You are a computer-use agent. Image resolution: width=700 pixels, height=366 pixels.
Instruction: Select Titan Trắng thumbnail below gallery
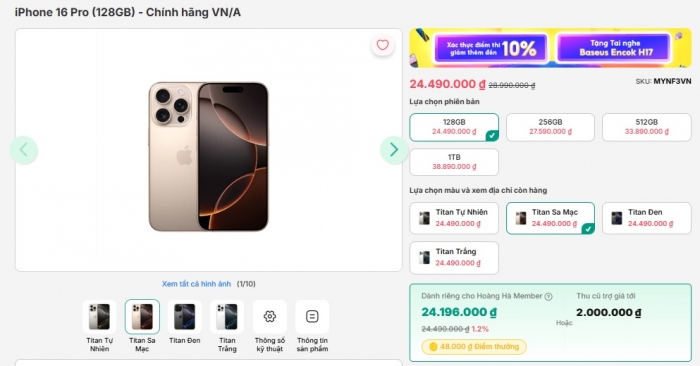pos(227,316)
